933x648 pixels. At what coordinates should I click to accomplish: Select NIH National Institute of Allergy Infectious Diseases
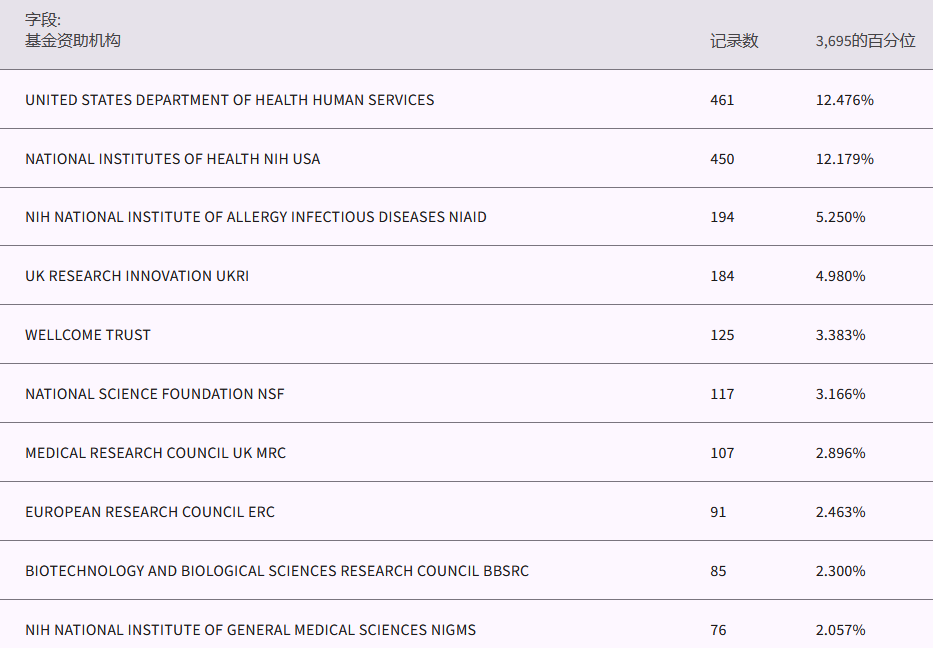[255, 217]
